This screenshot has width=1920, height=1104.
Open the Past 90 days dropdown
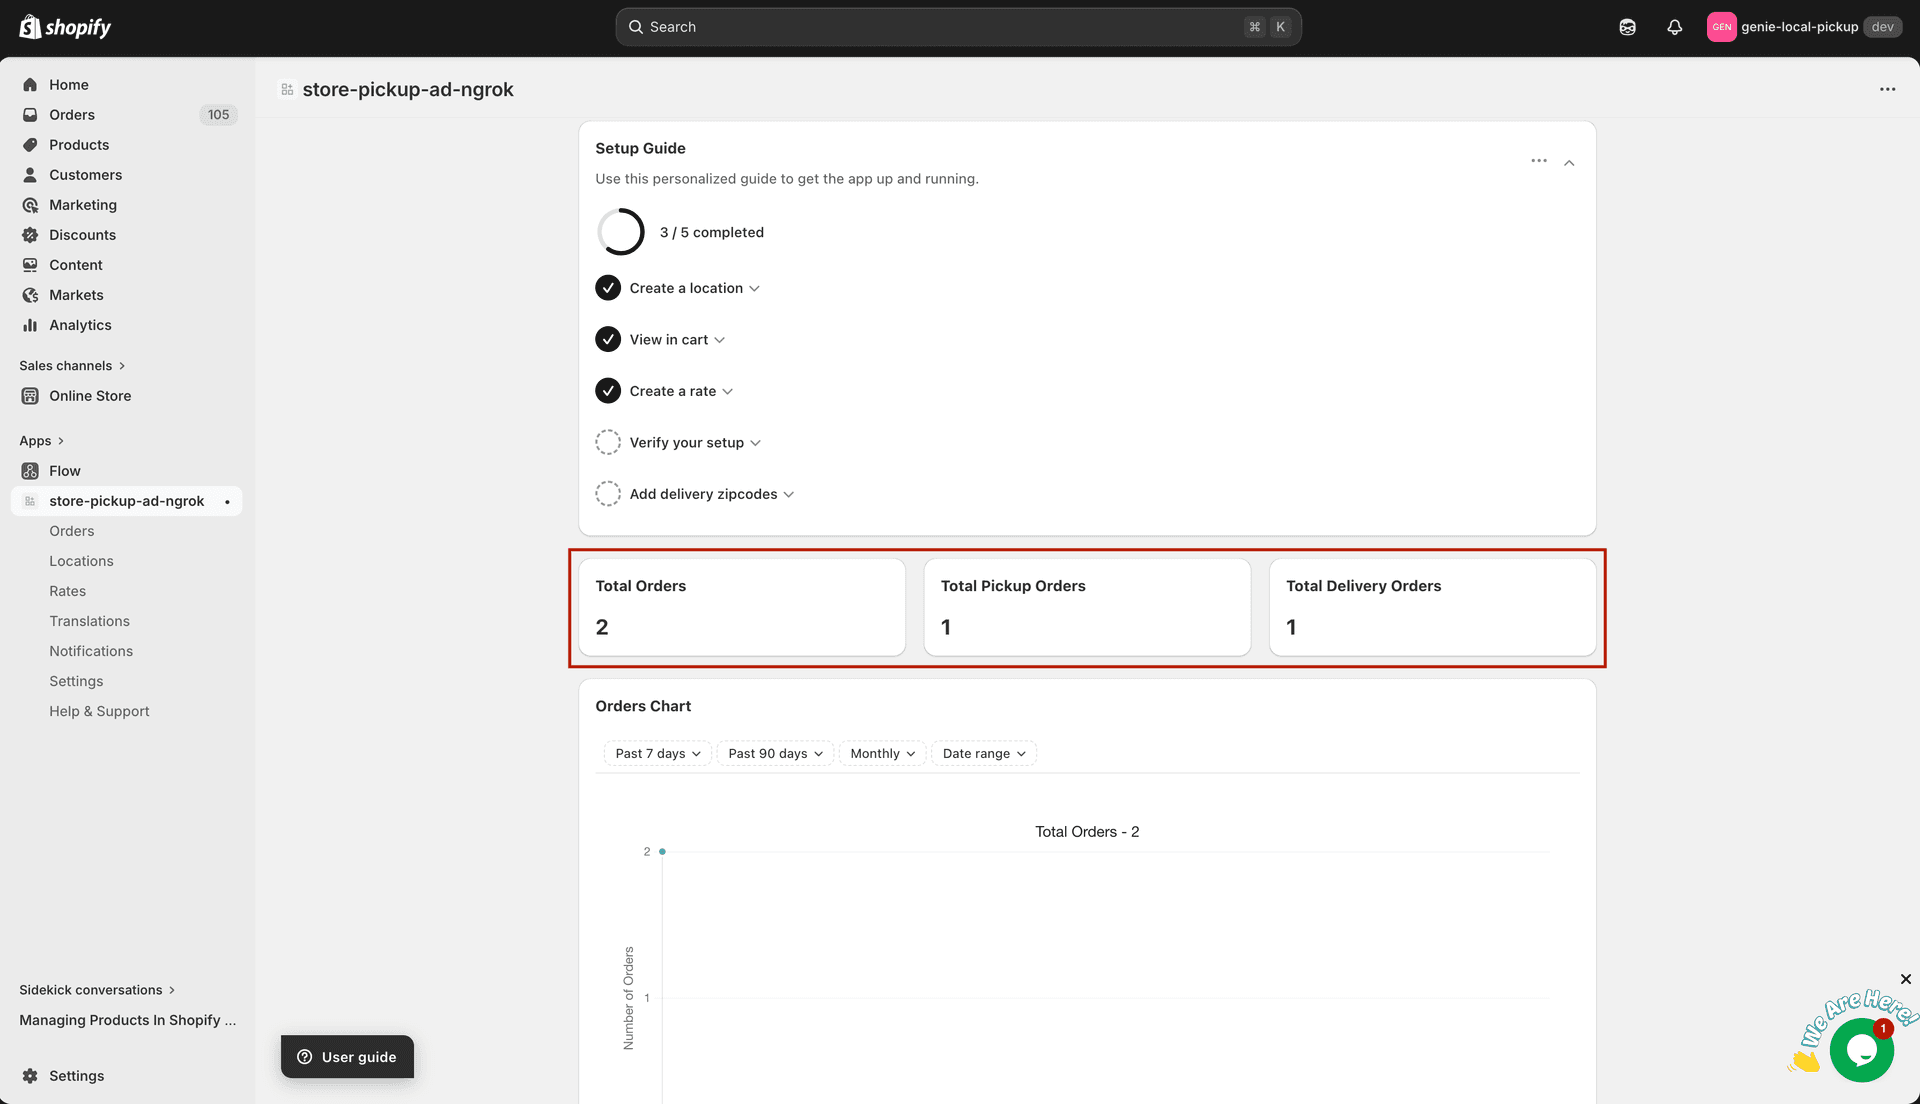click(775, 753)
